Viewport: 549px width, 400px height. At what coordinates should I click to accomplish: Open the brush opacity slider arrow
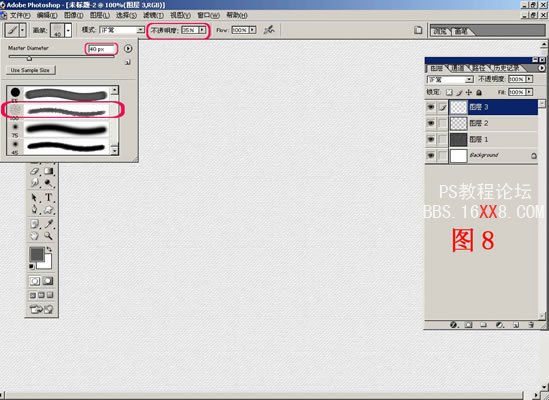tap(202, 30)
